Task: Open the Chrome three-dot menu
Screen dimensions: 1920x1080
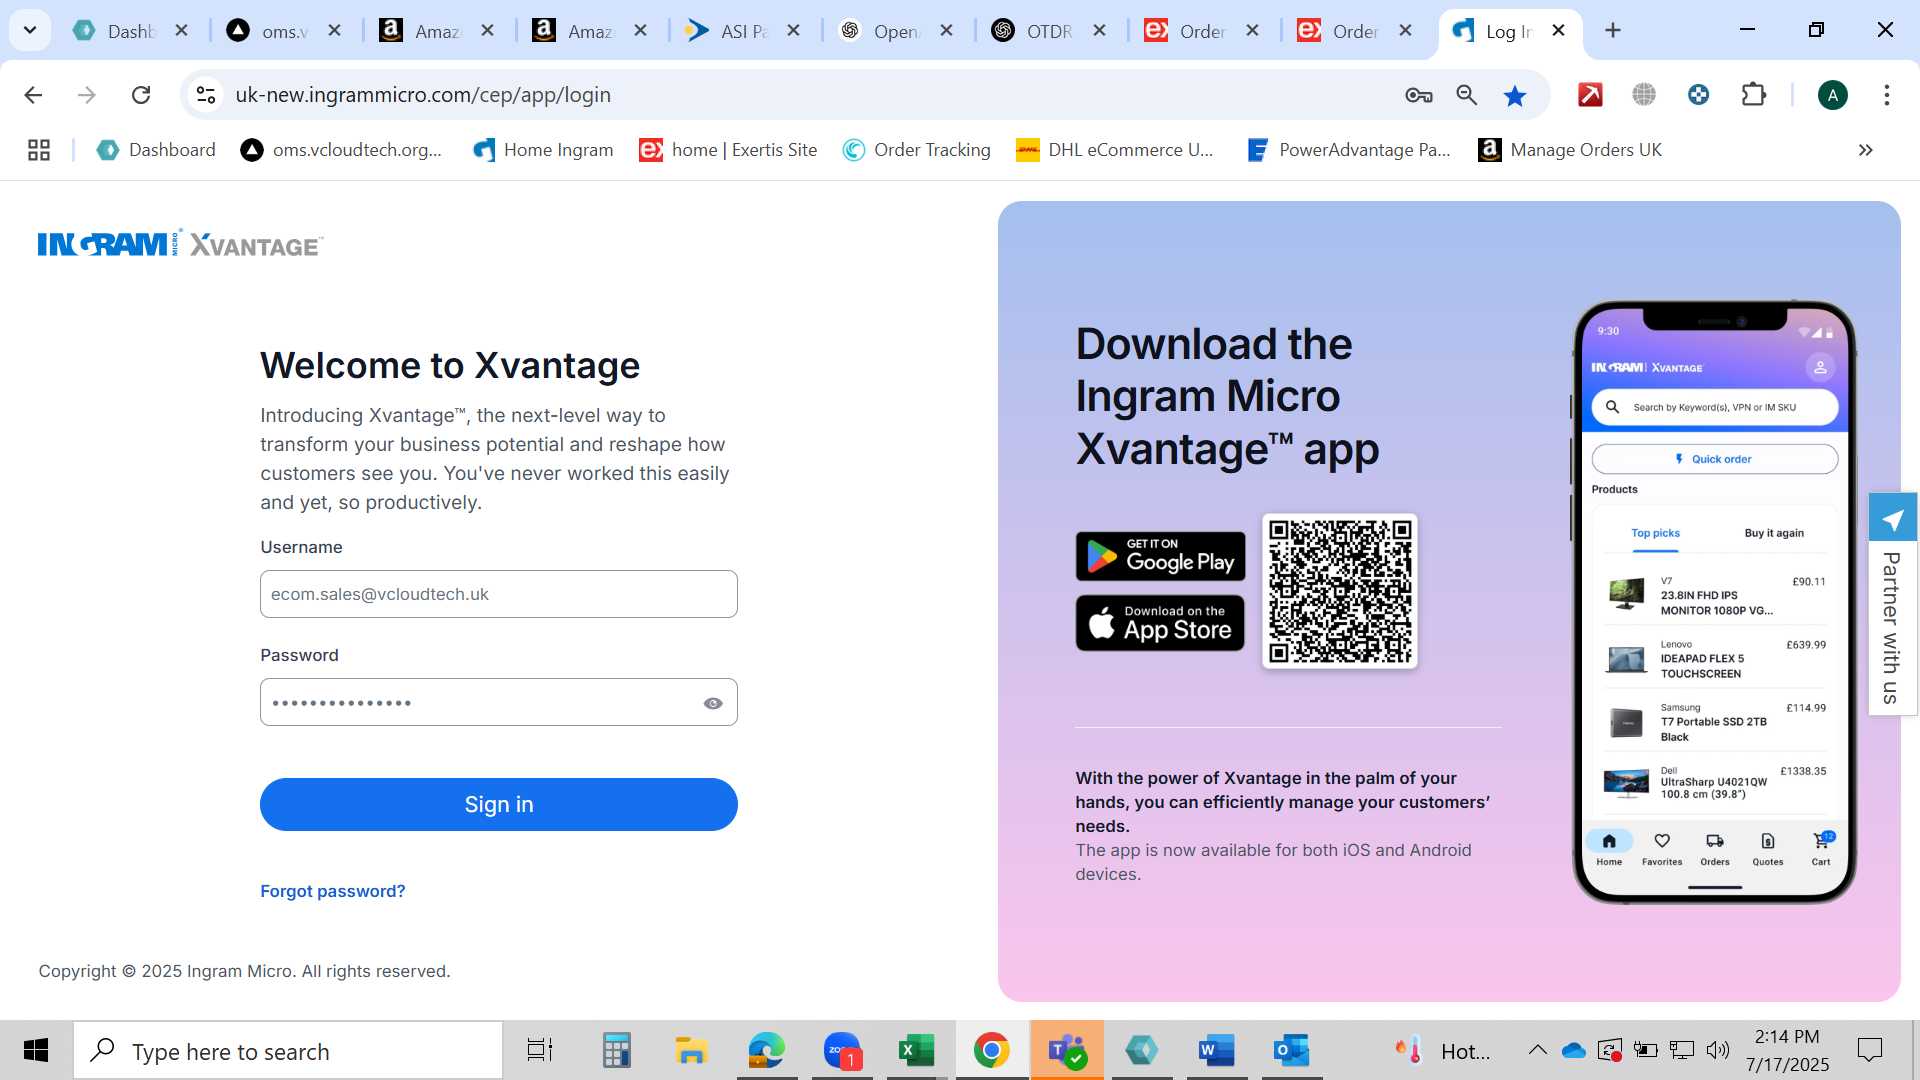Action: click(x=1887, y=95)
